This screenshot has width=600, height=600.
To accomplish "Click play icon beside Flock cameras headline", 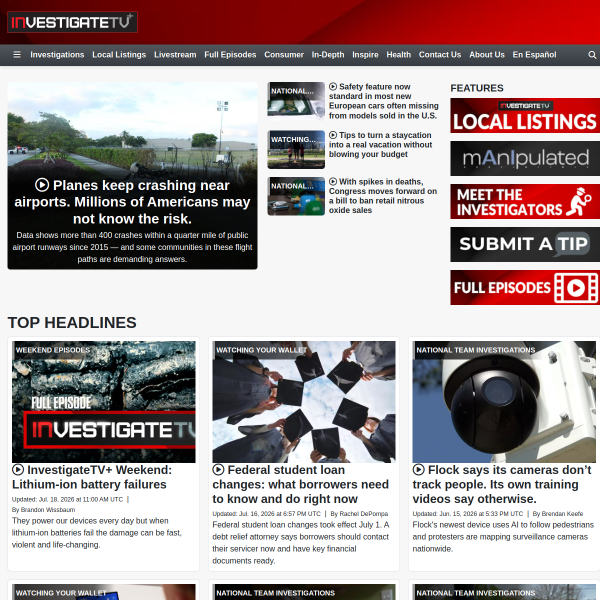I will pyautogui.click(x=419, y=470).
